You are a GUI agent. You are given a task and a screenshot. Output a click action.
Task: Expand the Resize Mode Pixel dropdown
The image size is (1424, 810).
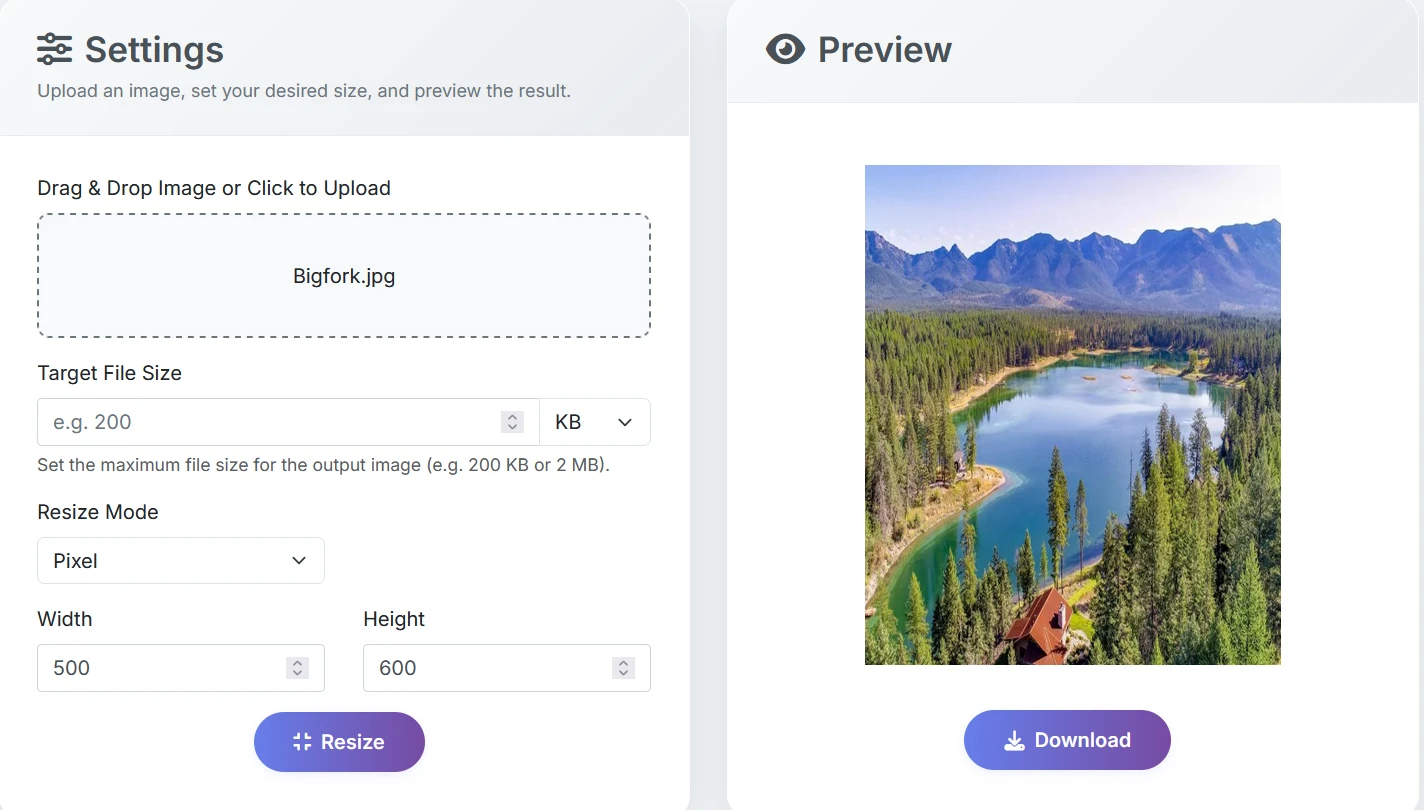[181, 561]
